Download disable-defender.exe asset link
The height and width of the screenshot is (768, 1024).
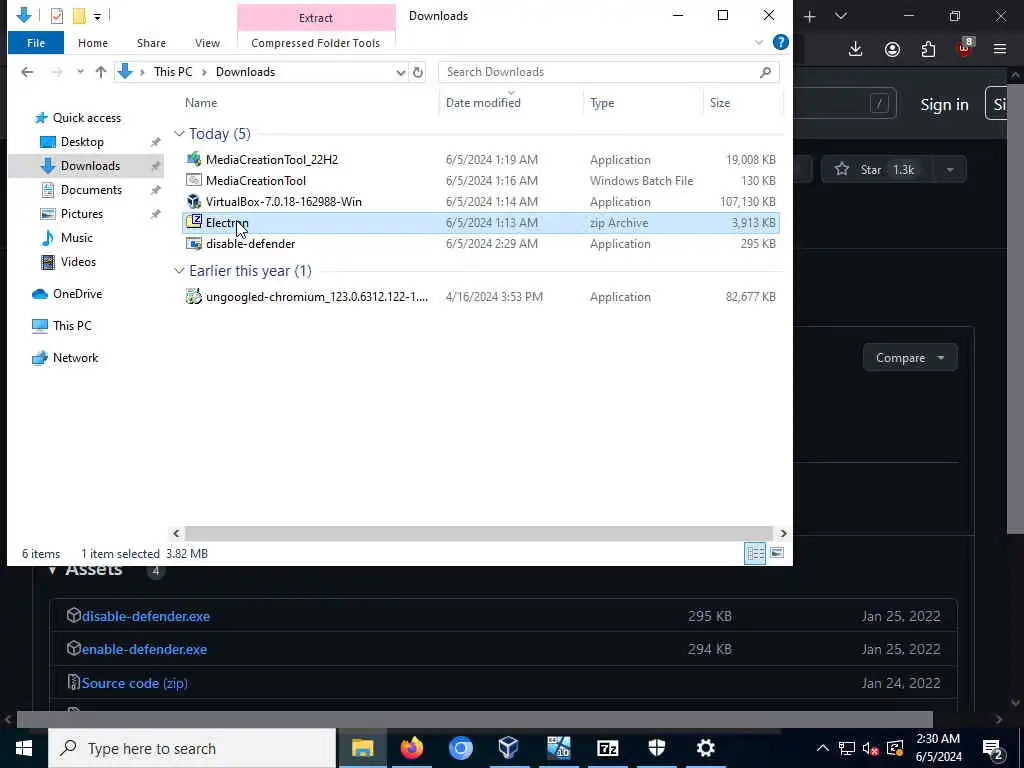click(x=146, y=616)
